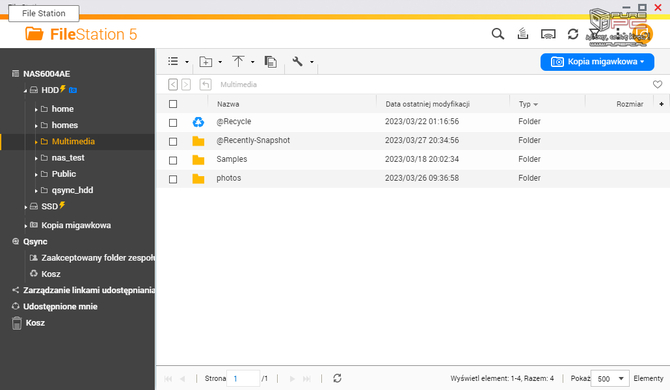The height and width of the screenshot is (390, 670).
Task: Expand the SSD volume in the tree
Action: (26, 207)
